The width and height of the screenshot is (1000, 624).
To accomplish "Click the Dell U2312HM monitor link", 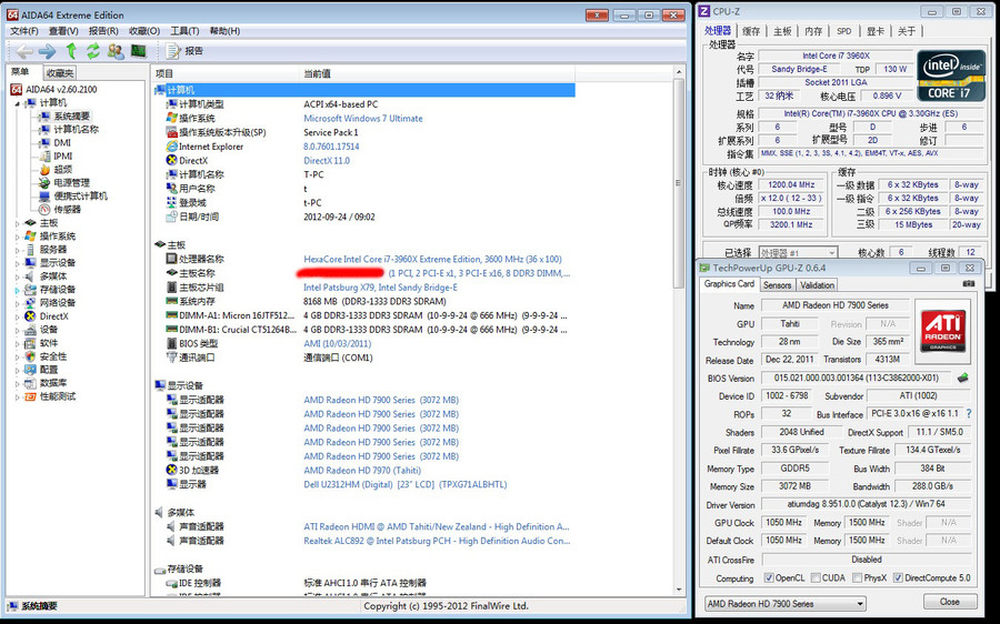I will tap(405, 484).
